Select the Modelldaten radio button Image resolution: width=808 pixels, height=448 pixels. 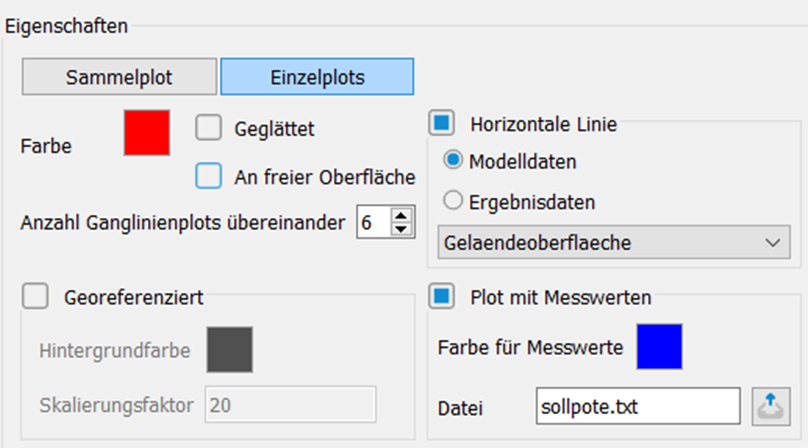coord(453,160)
